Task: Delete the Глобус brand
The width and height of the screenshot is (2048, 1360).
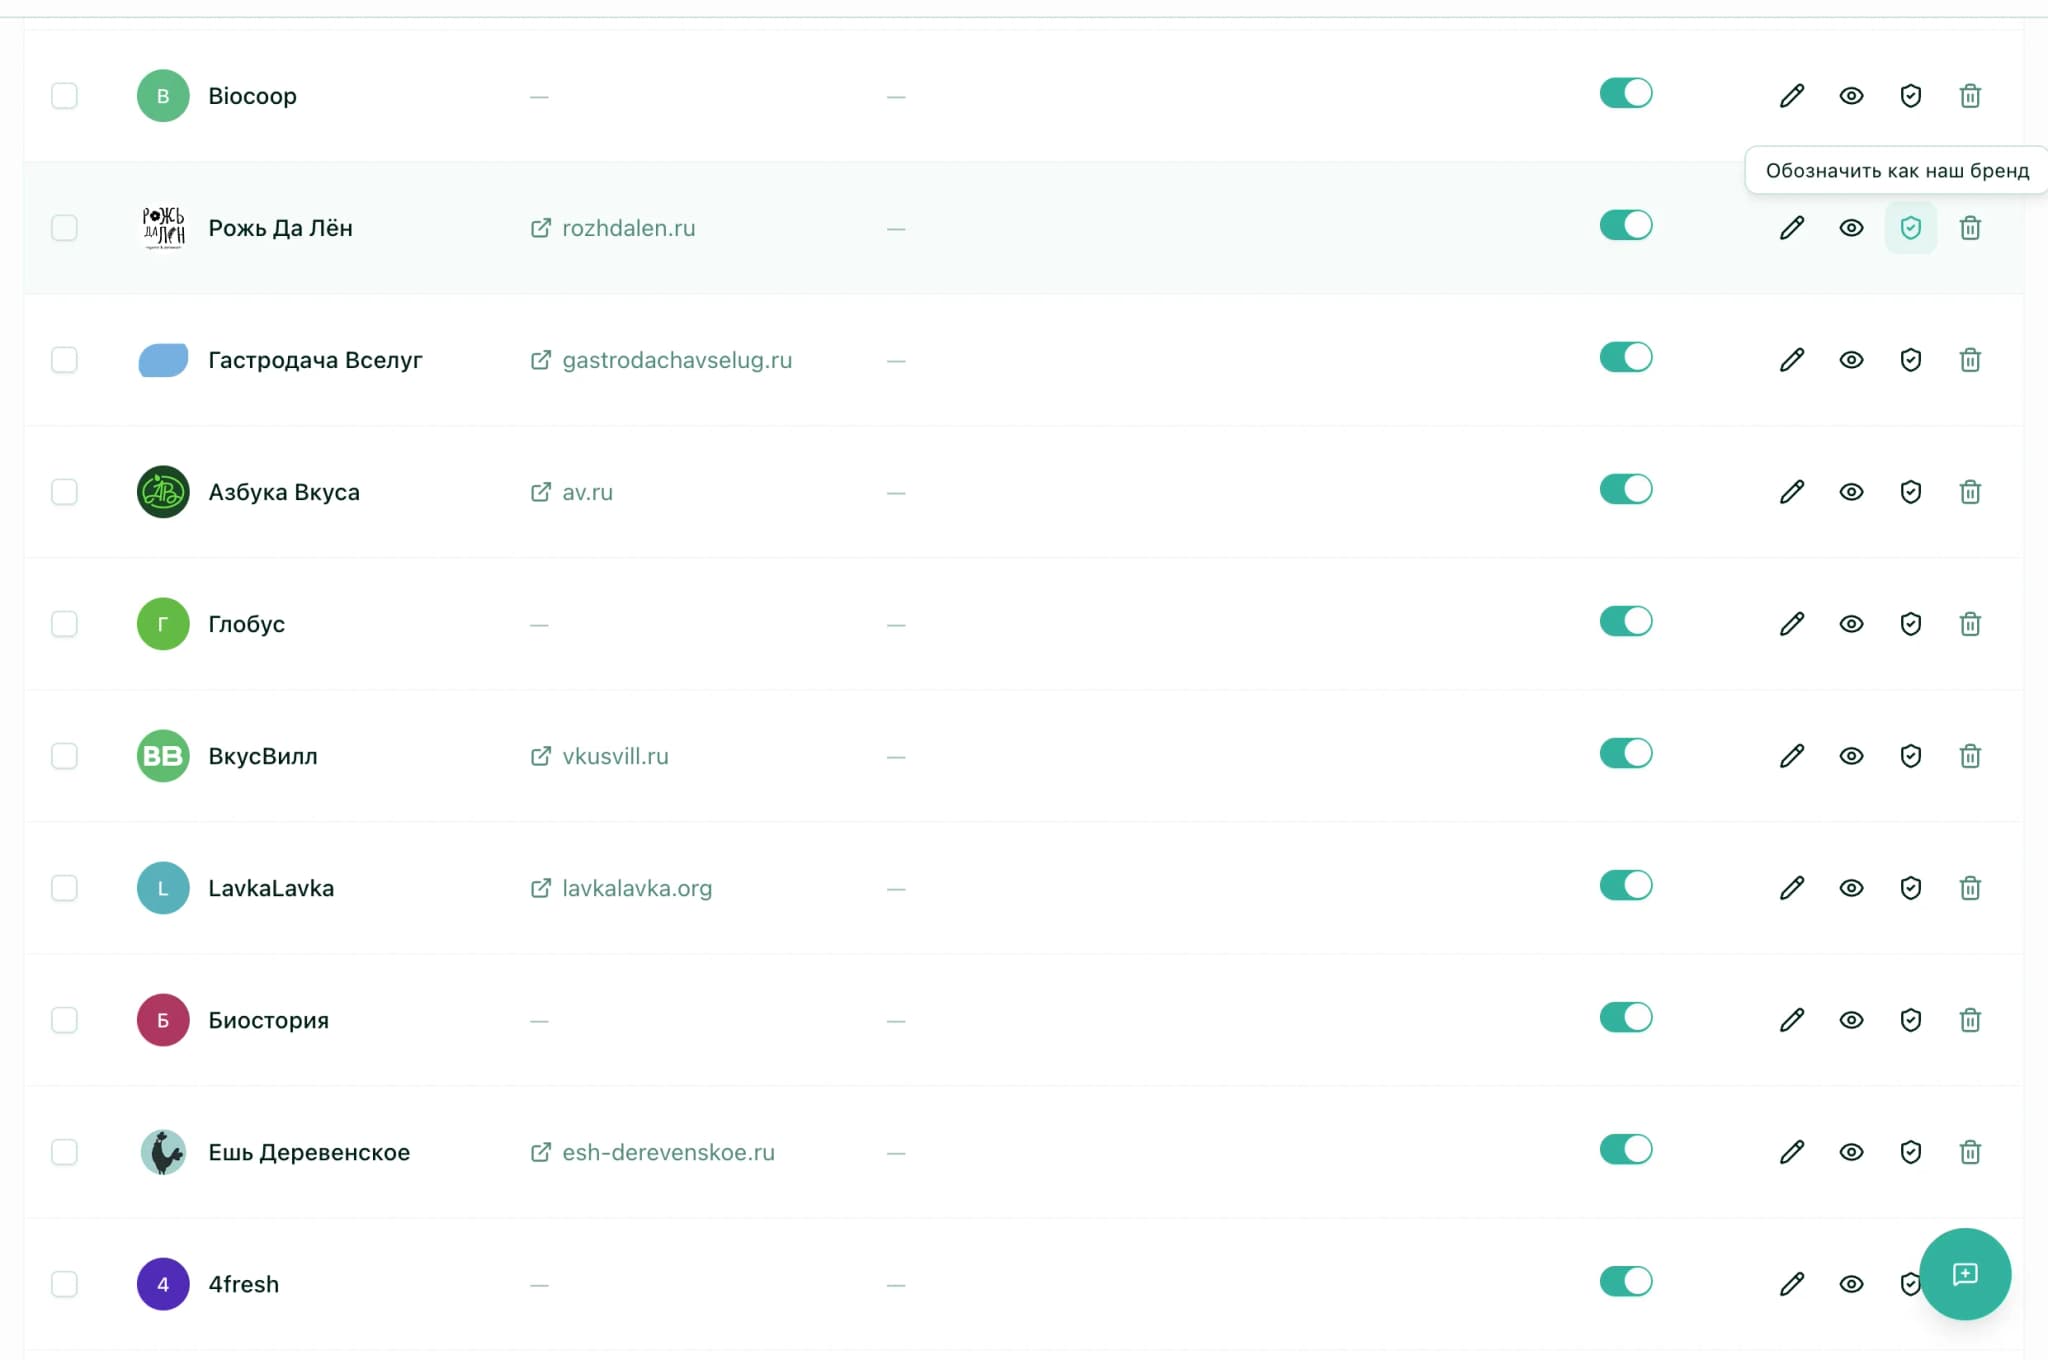Action: coord(1970,624)
